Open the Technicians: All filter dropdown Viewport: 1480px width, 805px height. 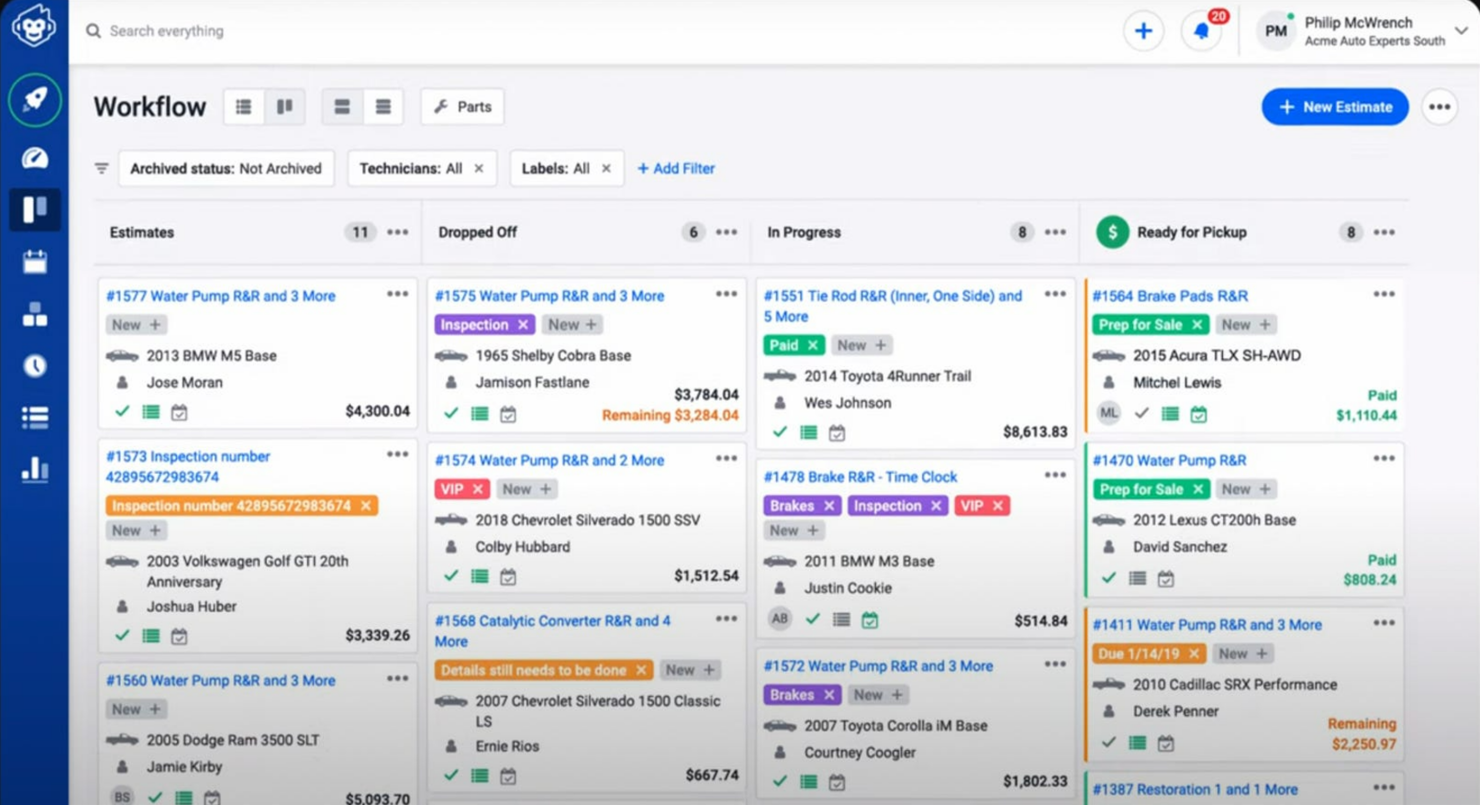tap(414, 168)
